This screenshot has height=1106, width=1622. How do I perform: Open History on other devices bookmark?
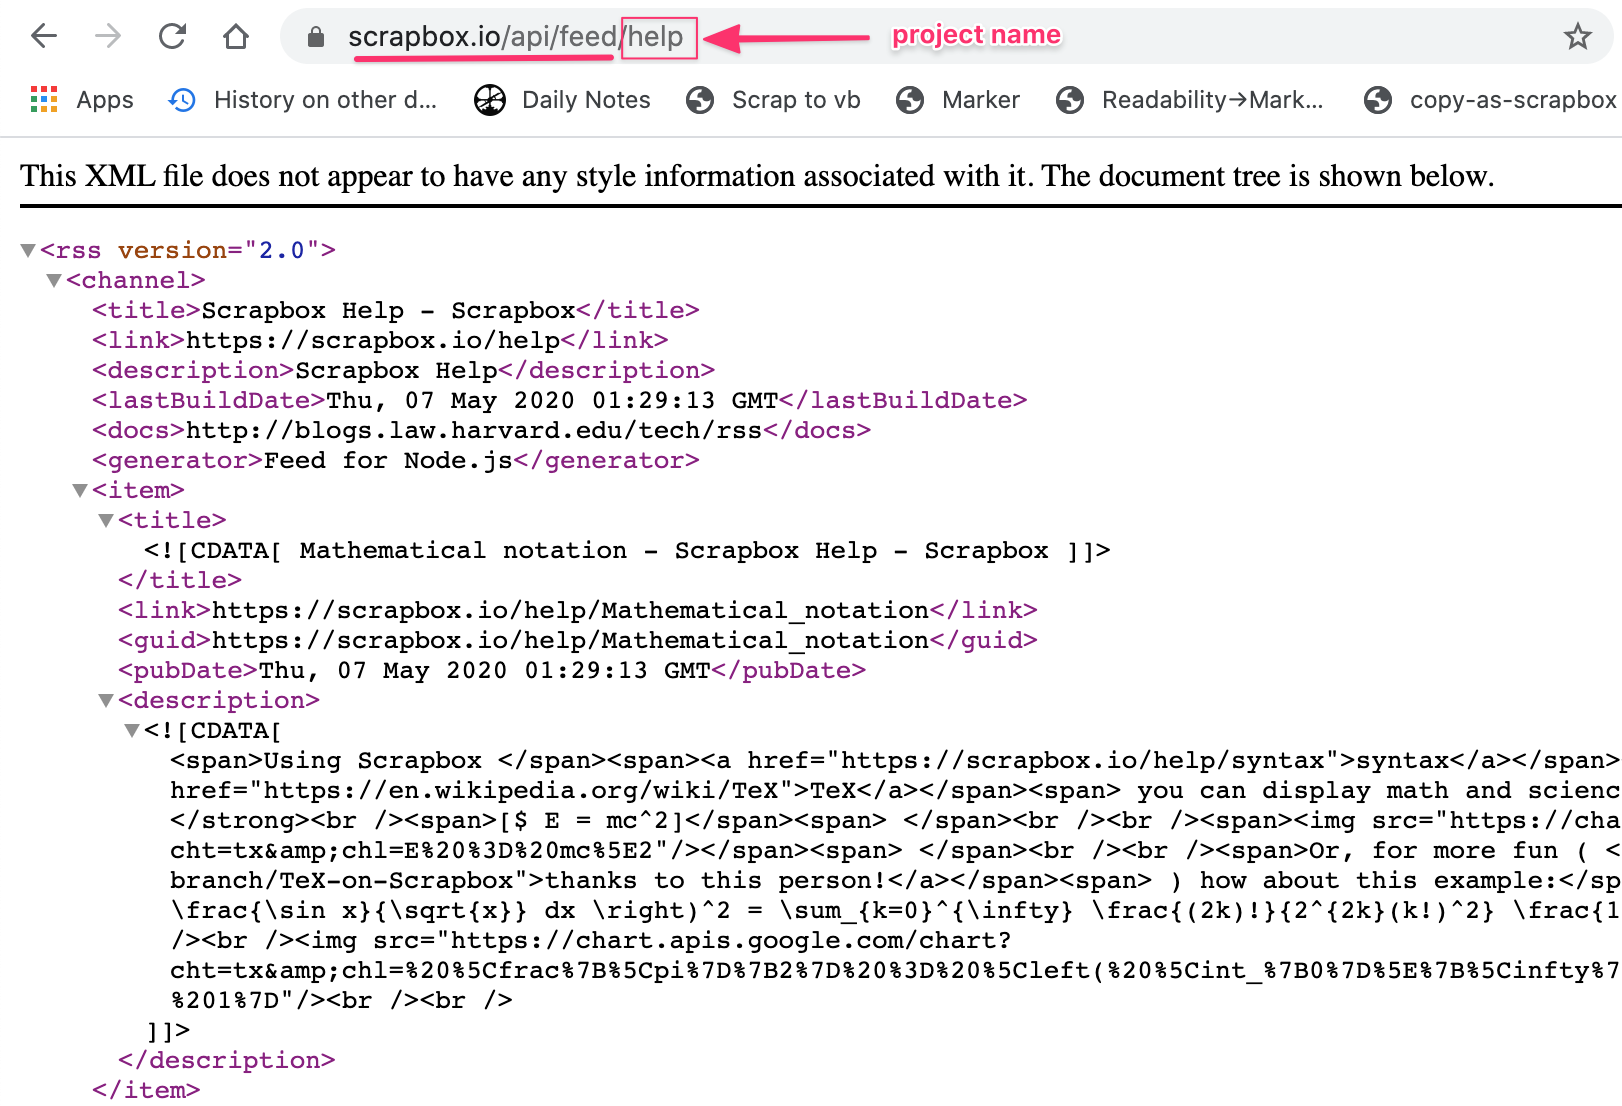tap(303, 100)
